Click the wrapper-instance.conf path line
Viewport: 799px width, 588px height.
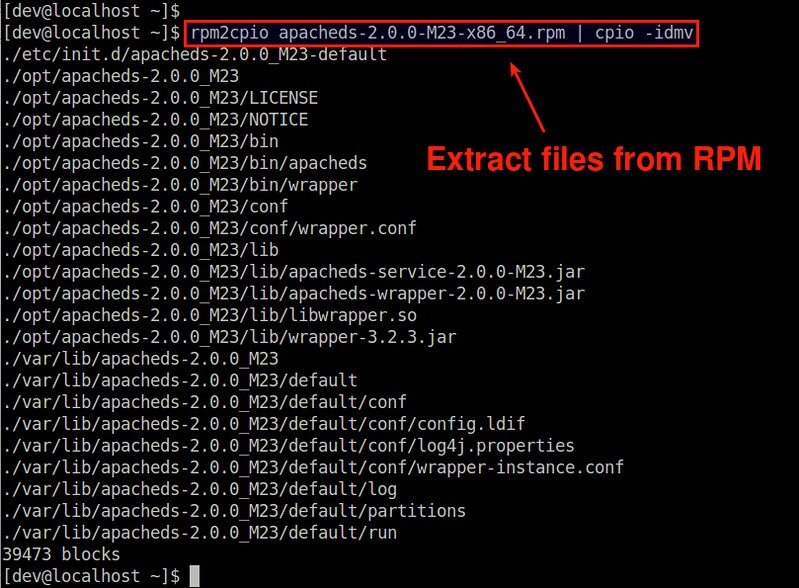click(313, 467)
